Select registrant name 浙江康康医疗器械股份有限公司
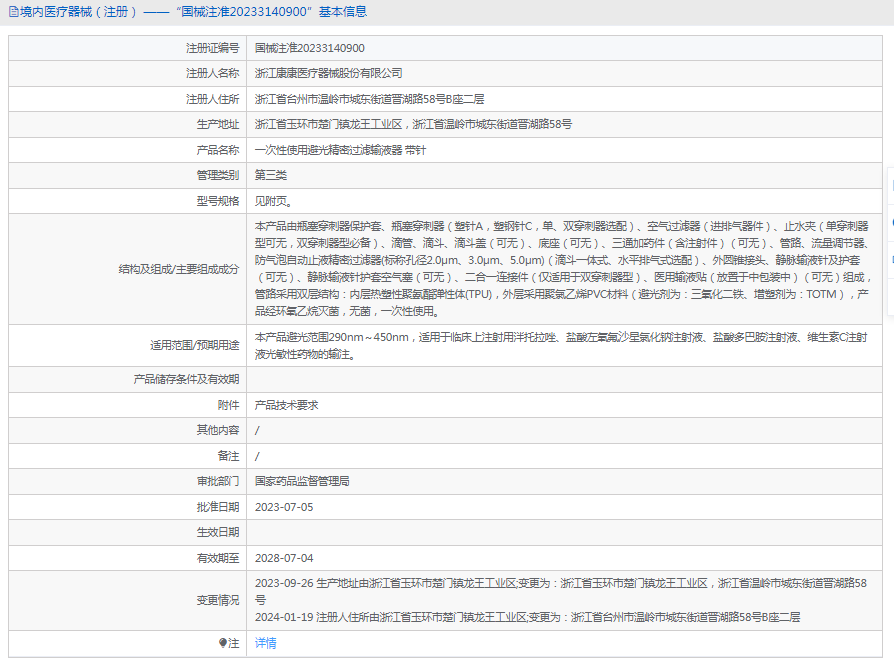This screenshot has width=894, height=665. 328,74
